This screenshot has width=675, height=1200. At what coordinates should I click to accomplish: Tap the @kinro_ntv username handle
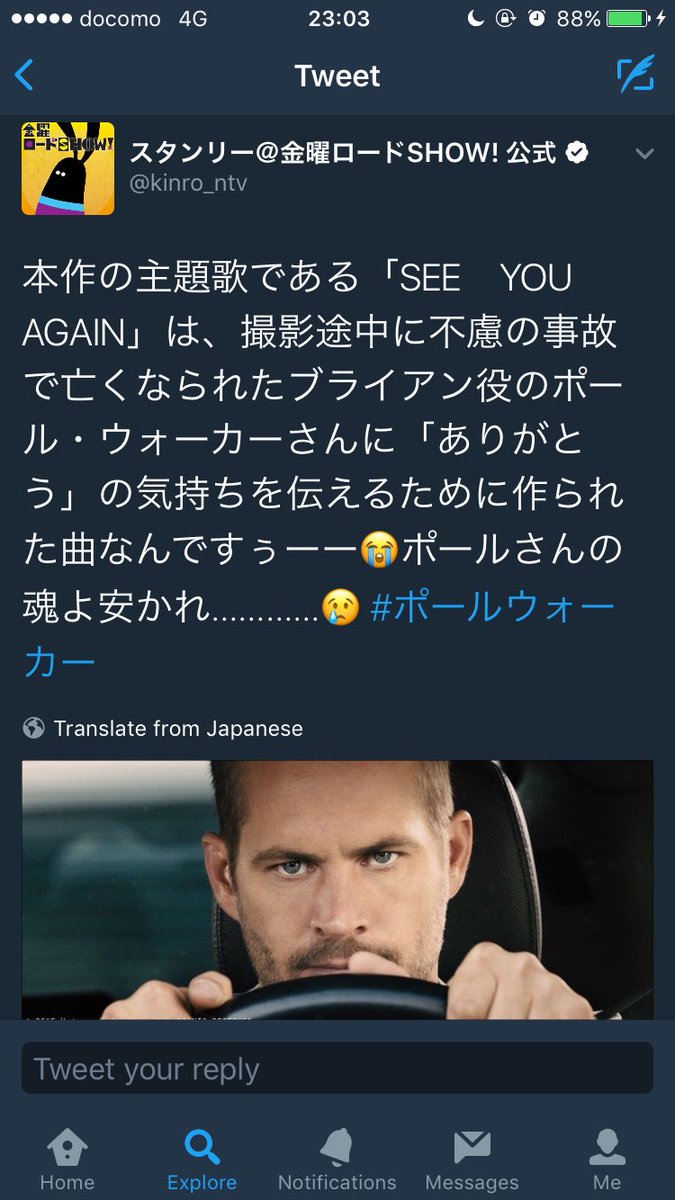click(189, 183)
